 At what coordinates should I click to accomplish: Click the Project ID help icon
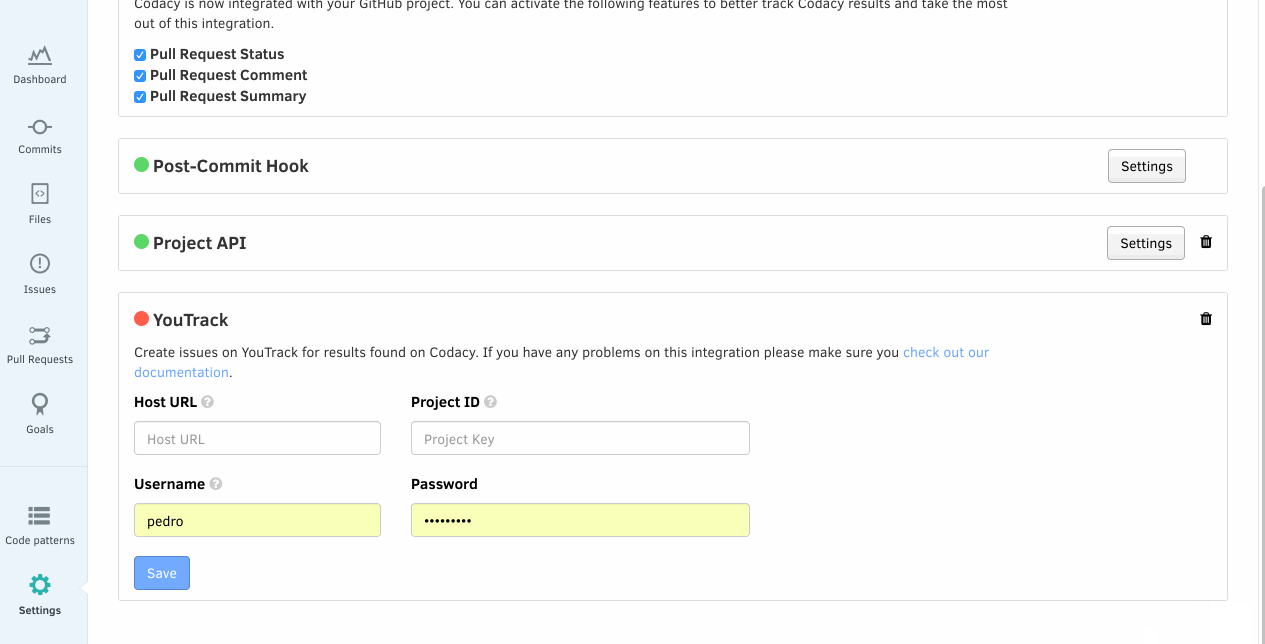point(491,402)
